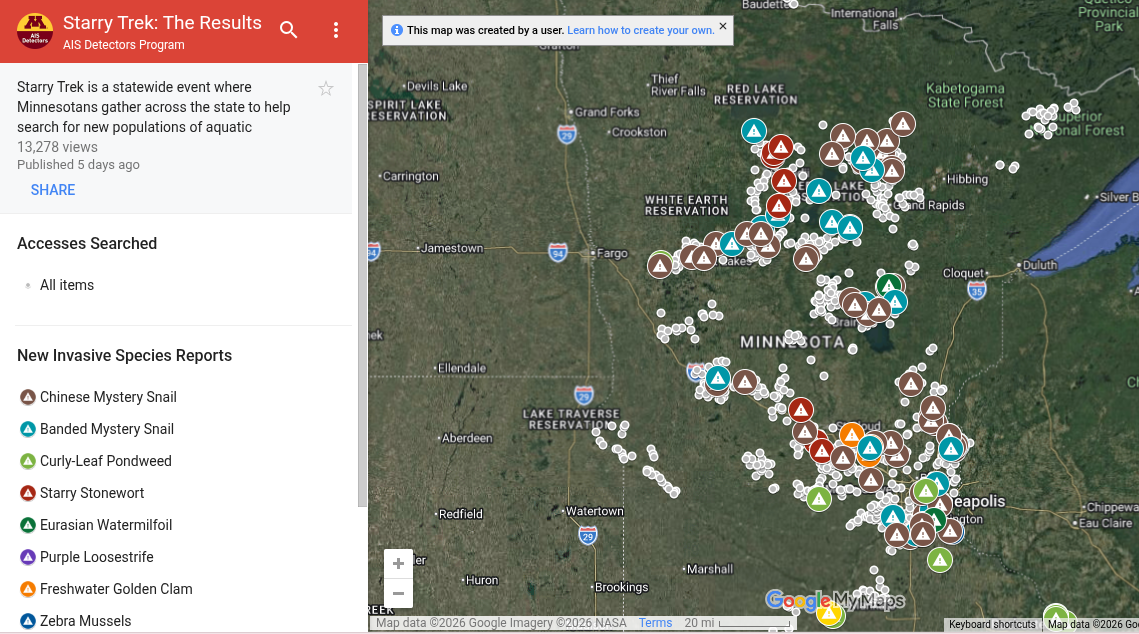Open Learn how to create your own link
This screenshot has width=1139, height=634.
(x=641, y=31)
